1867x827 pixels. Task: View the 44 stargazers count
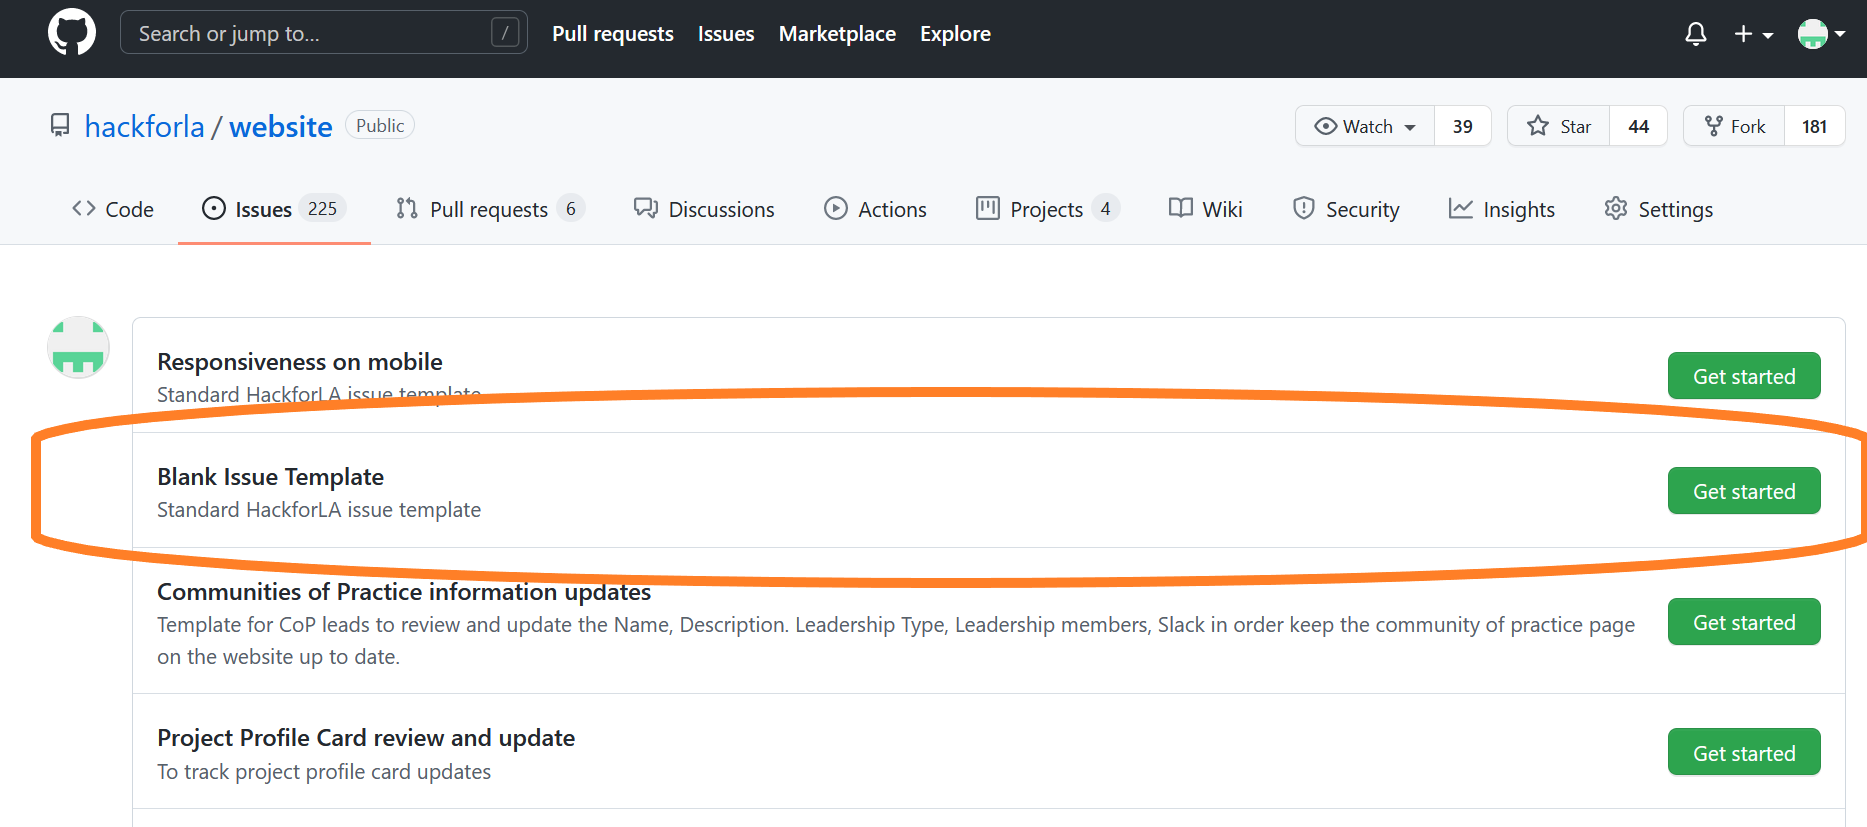click(x=1638, y=126)
